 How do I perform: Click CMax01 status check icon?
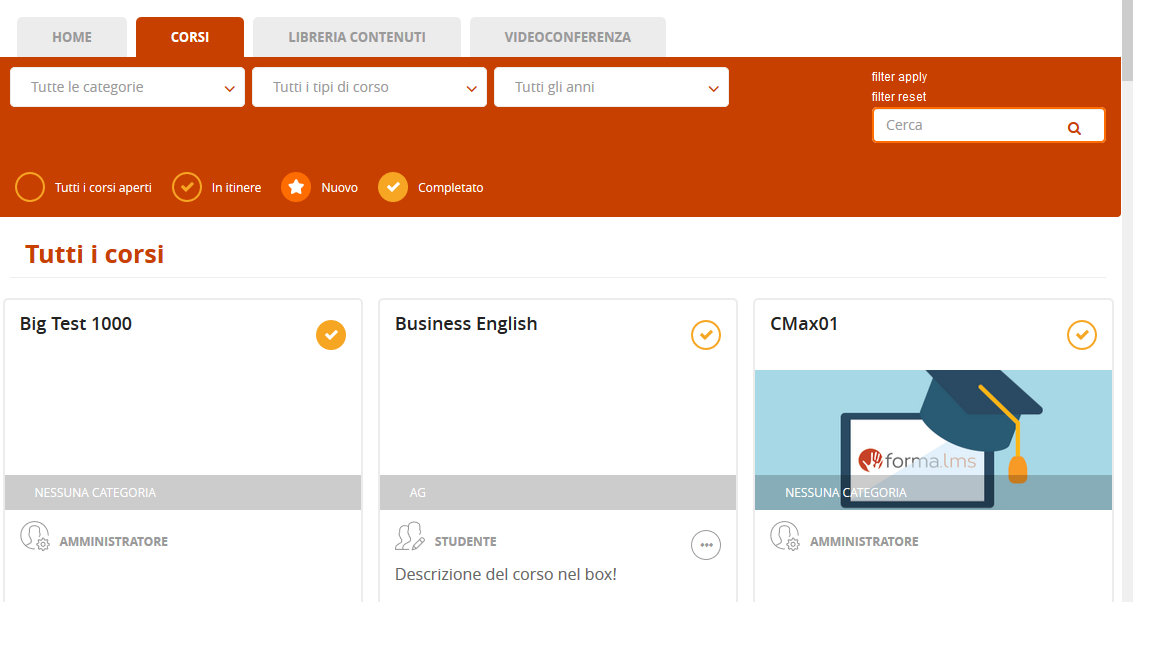click(1082, 335)
